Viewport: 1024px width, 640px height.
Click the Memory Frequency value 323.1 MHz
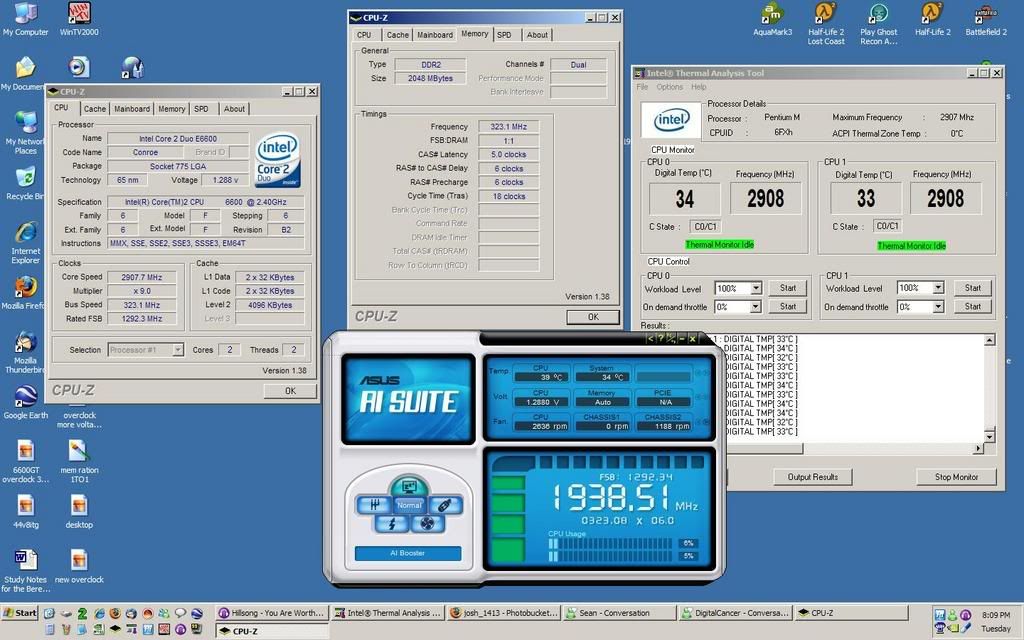tap(509, 127)
